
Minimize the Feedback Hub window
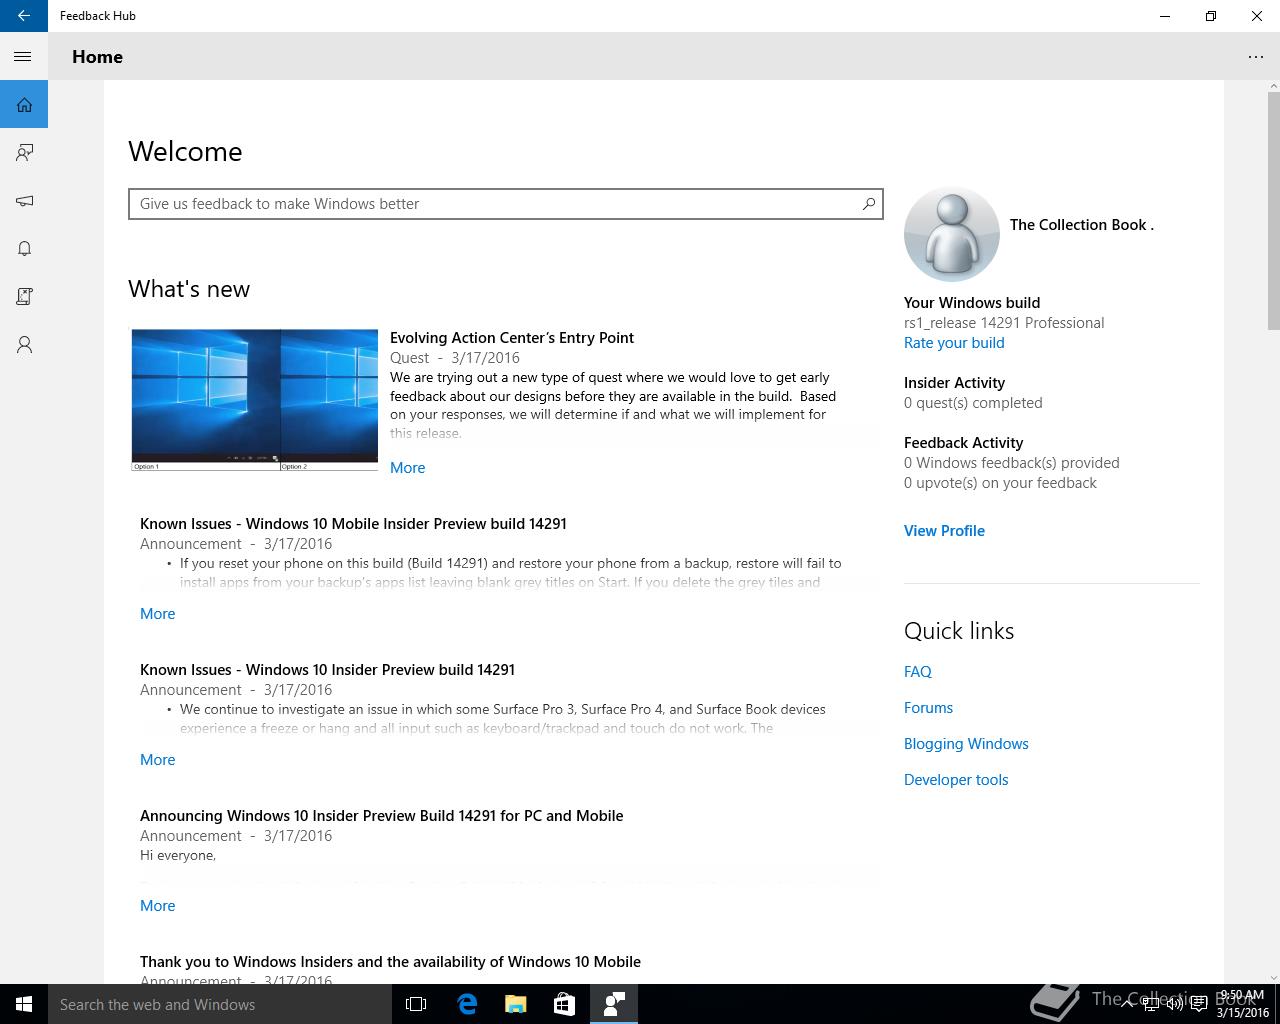click(1165, 16)
